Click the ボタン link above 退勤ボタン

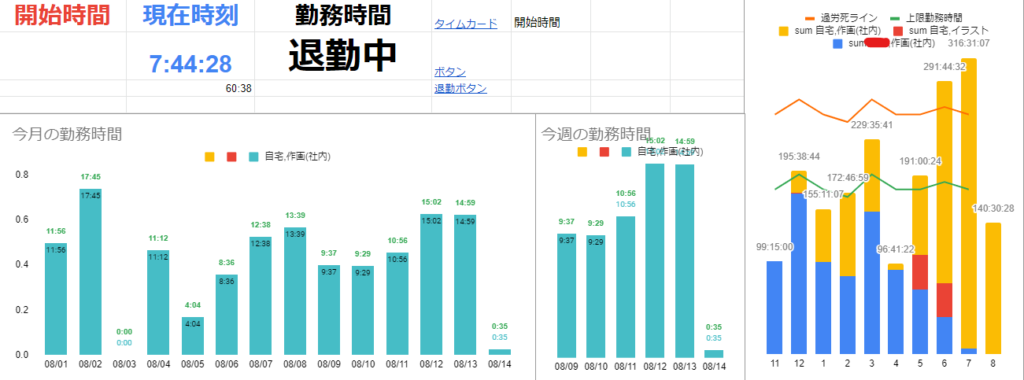coord(450,72)
